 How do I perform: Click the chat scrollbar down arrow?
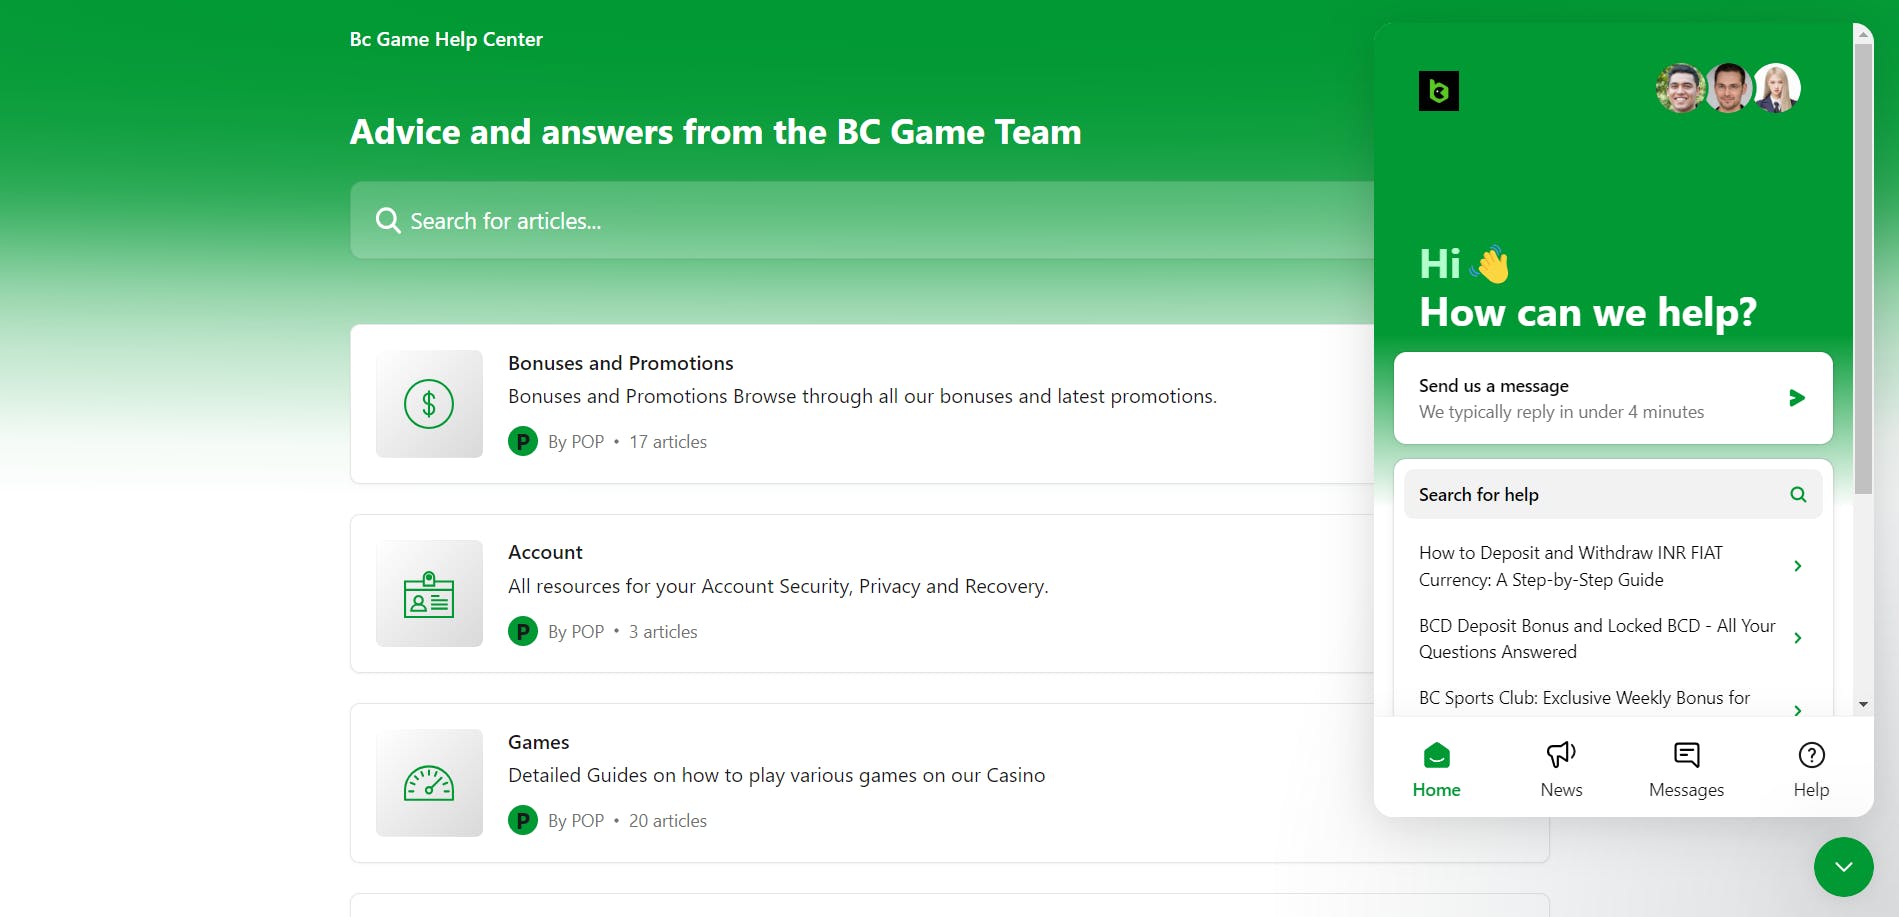pyautogui.click(x=1862, y=704)
